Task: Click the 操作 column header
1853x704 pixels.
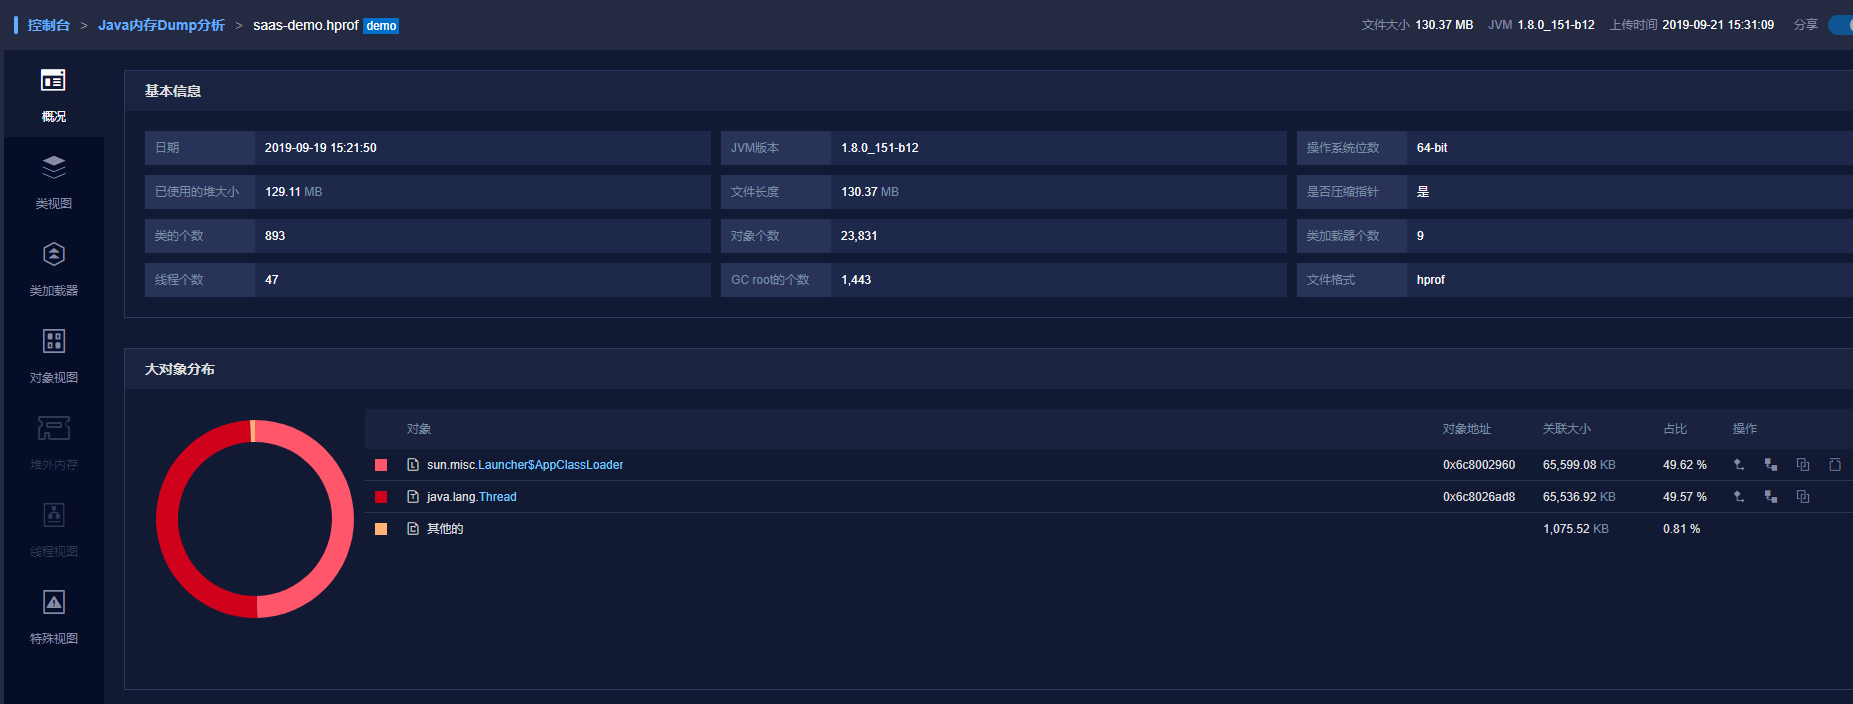Action: pos(1745,429)
